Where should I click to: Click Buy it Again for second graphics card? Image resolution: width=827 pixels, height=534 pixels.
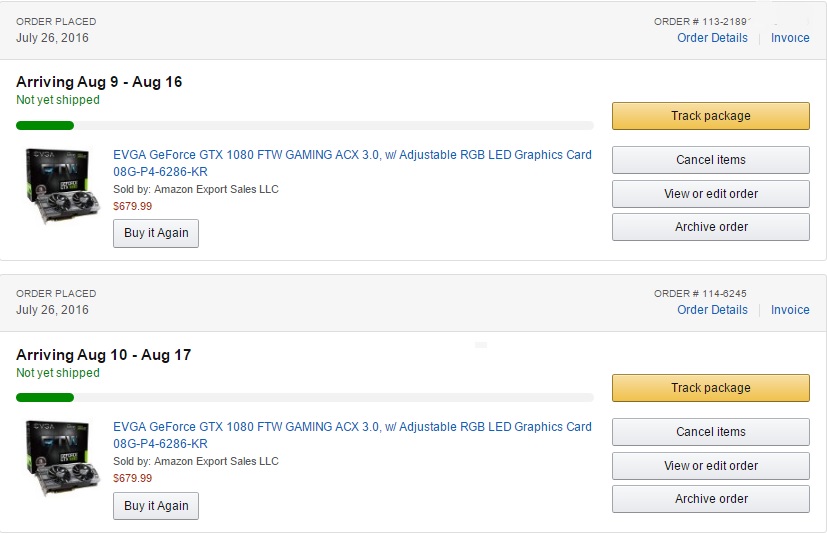(156, 506)
